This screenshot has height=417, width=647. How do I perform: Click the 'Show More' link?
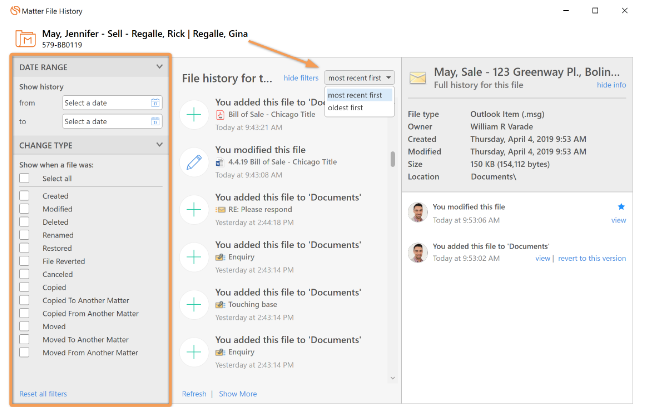pyautogui.click(x=238, y=394)
